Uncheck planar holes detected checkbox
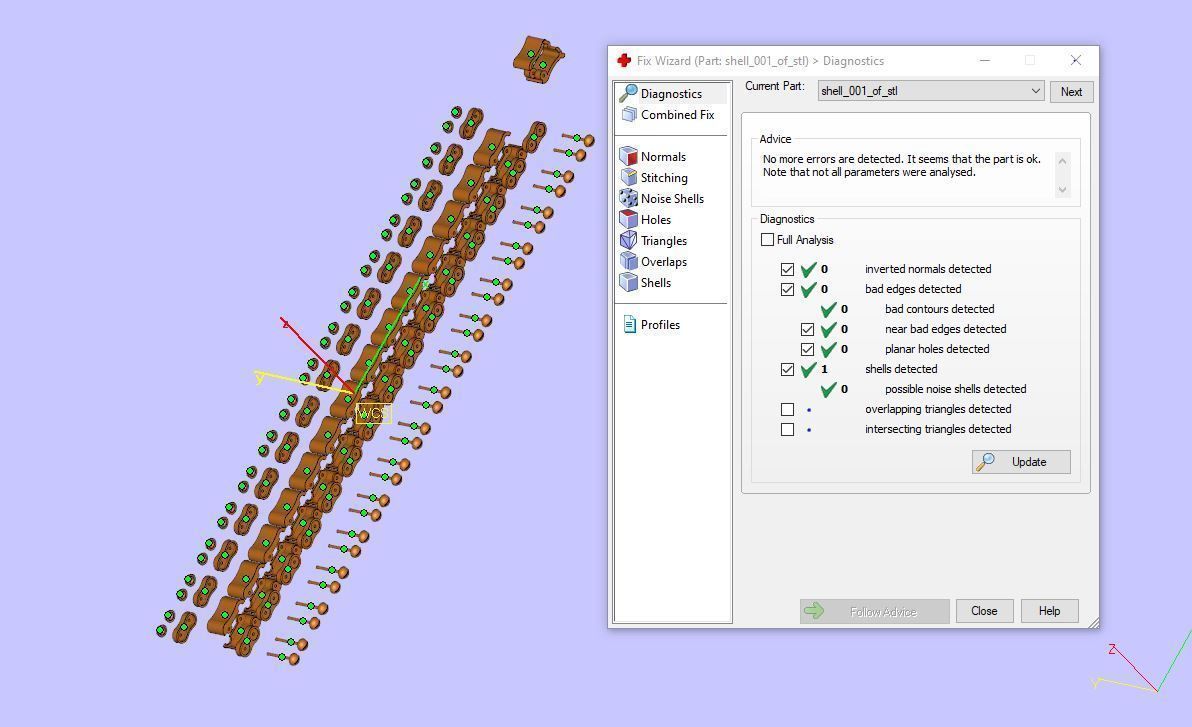This screenshot has height=727, width=1192. [x=807, y=350]
